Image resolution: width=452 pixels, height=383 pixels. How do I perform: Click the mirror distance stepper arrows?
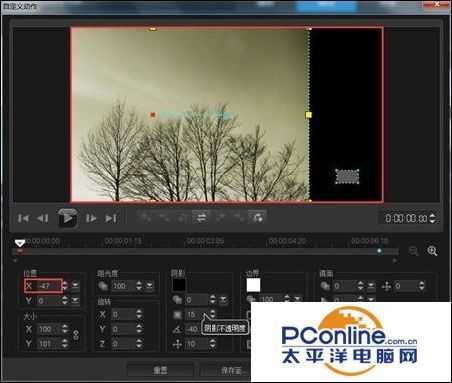point(422,286)
